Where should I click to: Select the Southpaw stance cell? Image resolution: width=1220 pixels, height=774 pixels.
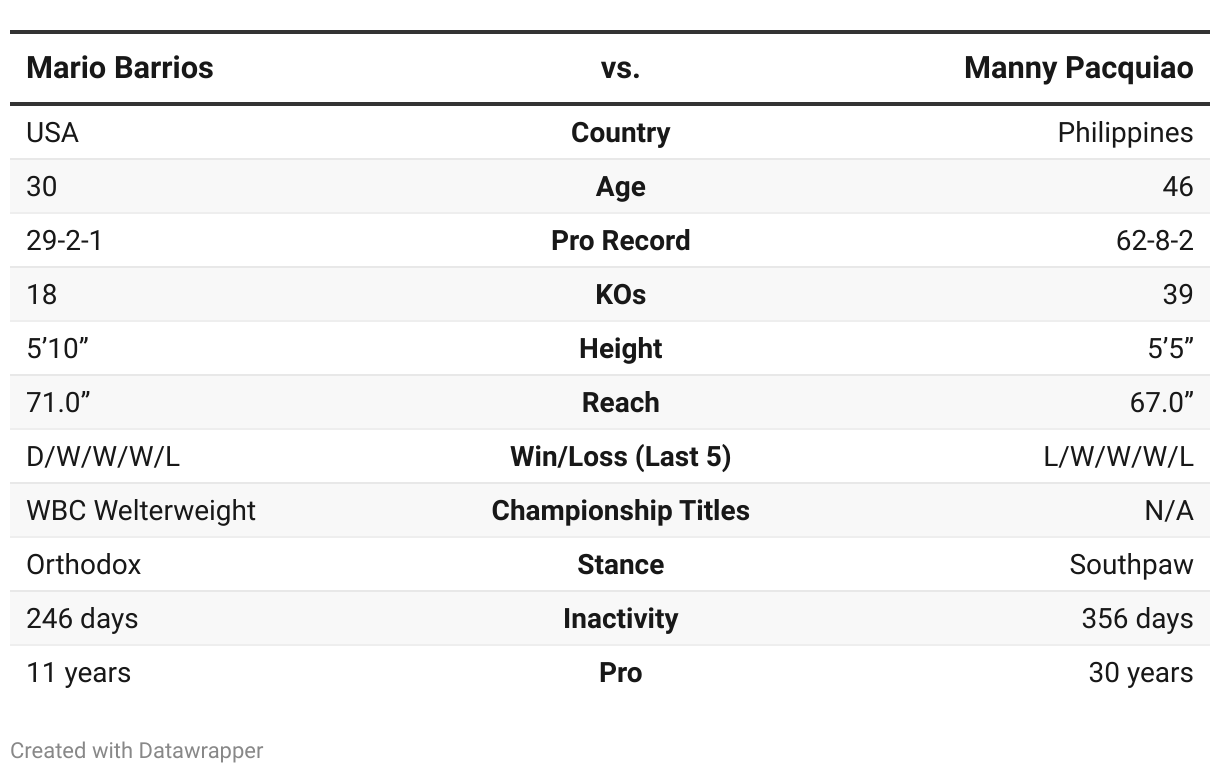tap(1131, 565)
